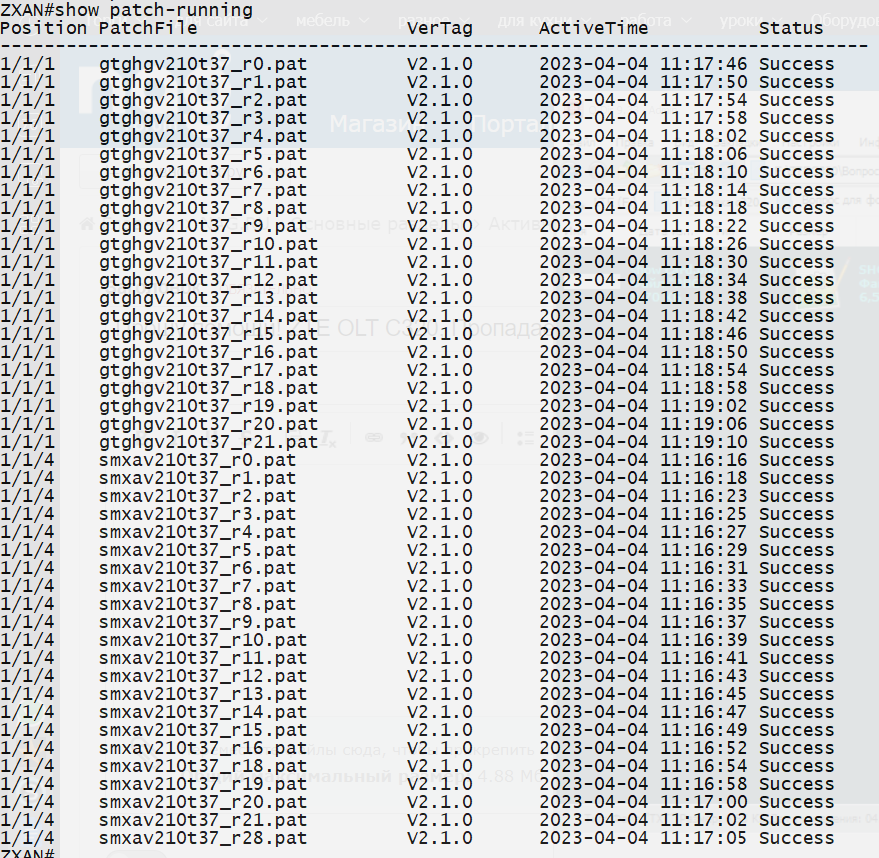Click timestamp 2023-04-04 11:18:02
Screen dimensions: 879x858
[643, 136]
